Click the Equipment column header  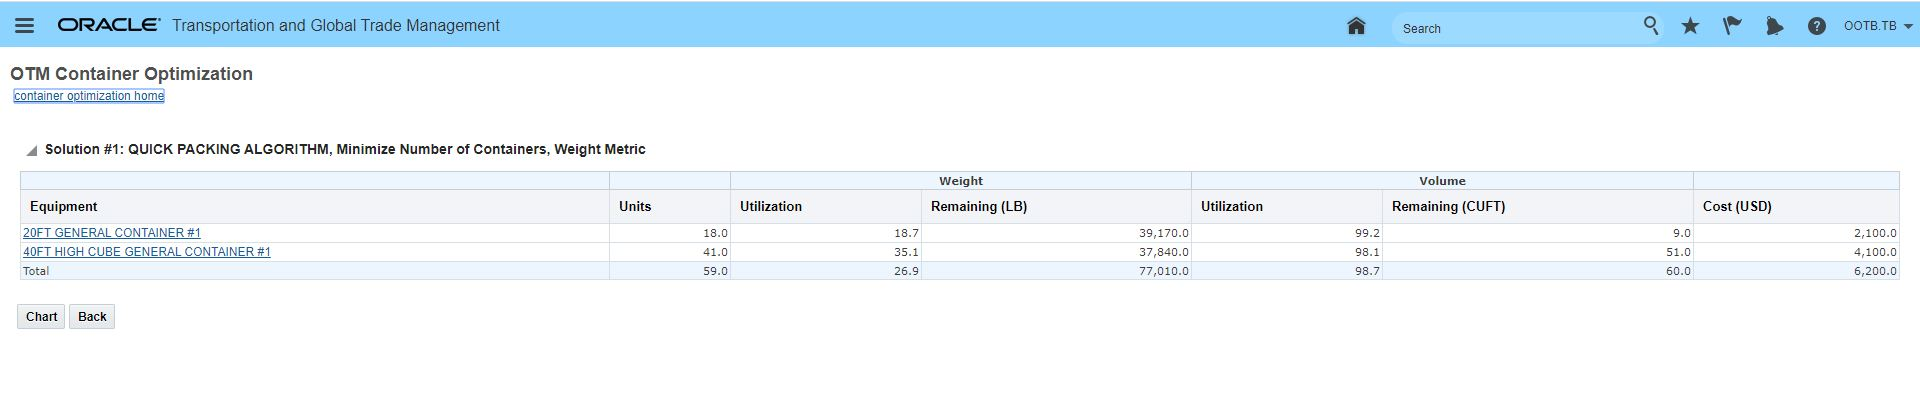tap(64, 207)
